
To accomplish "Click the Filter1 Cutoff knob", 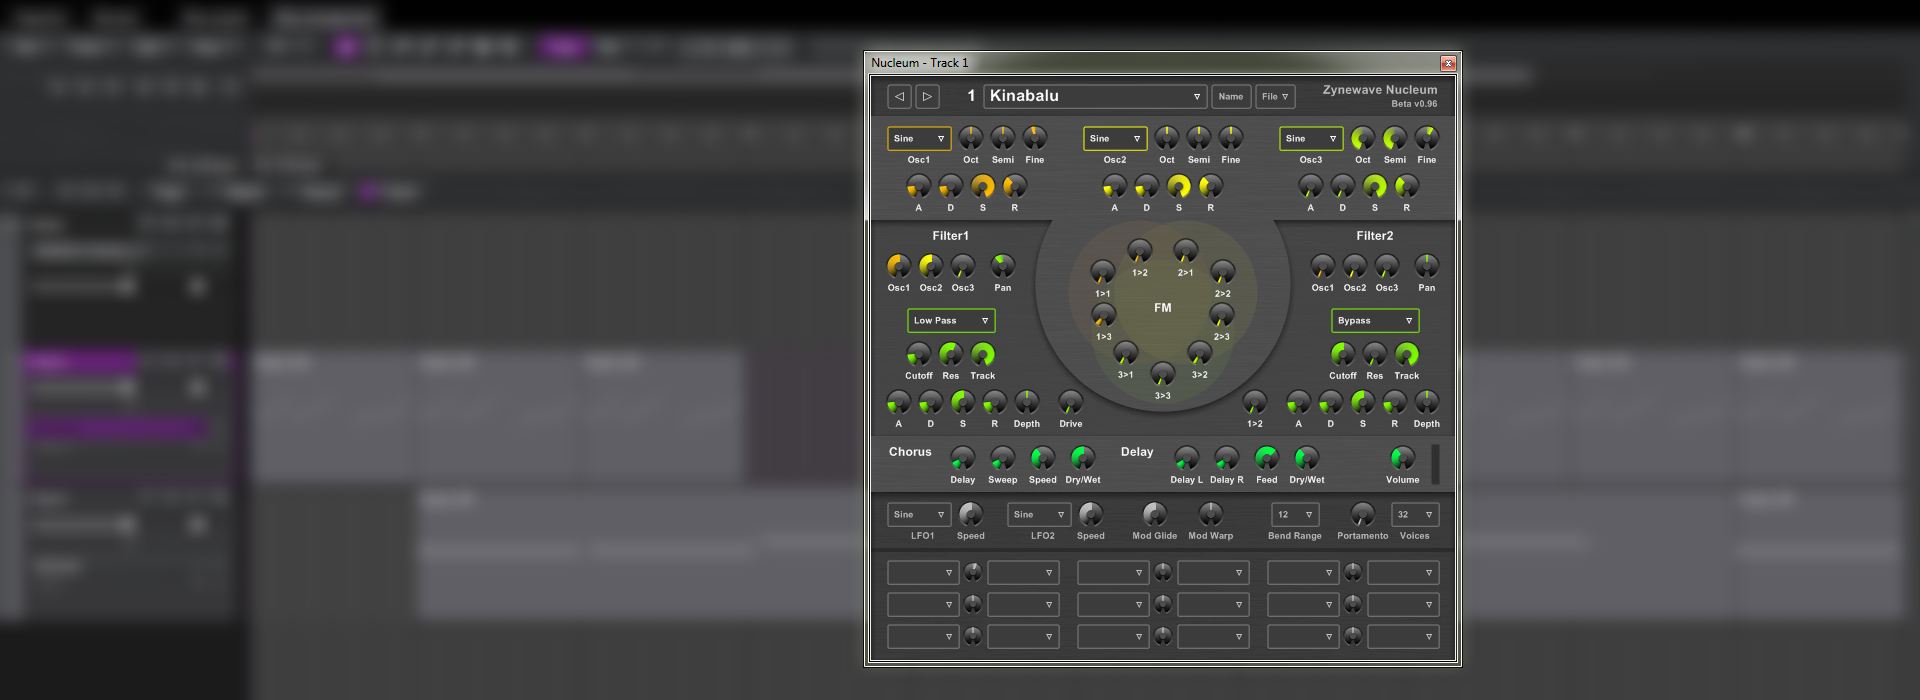I will (918, 354).
